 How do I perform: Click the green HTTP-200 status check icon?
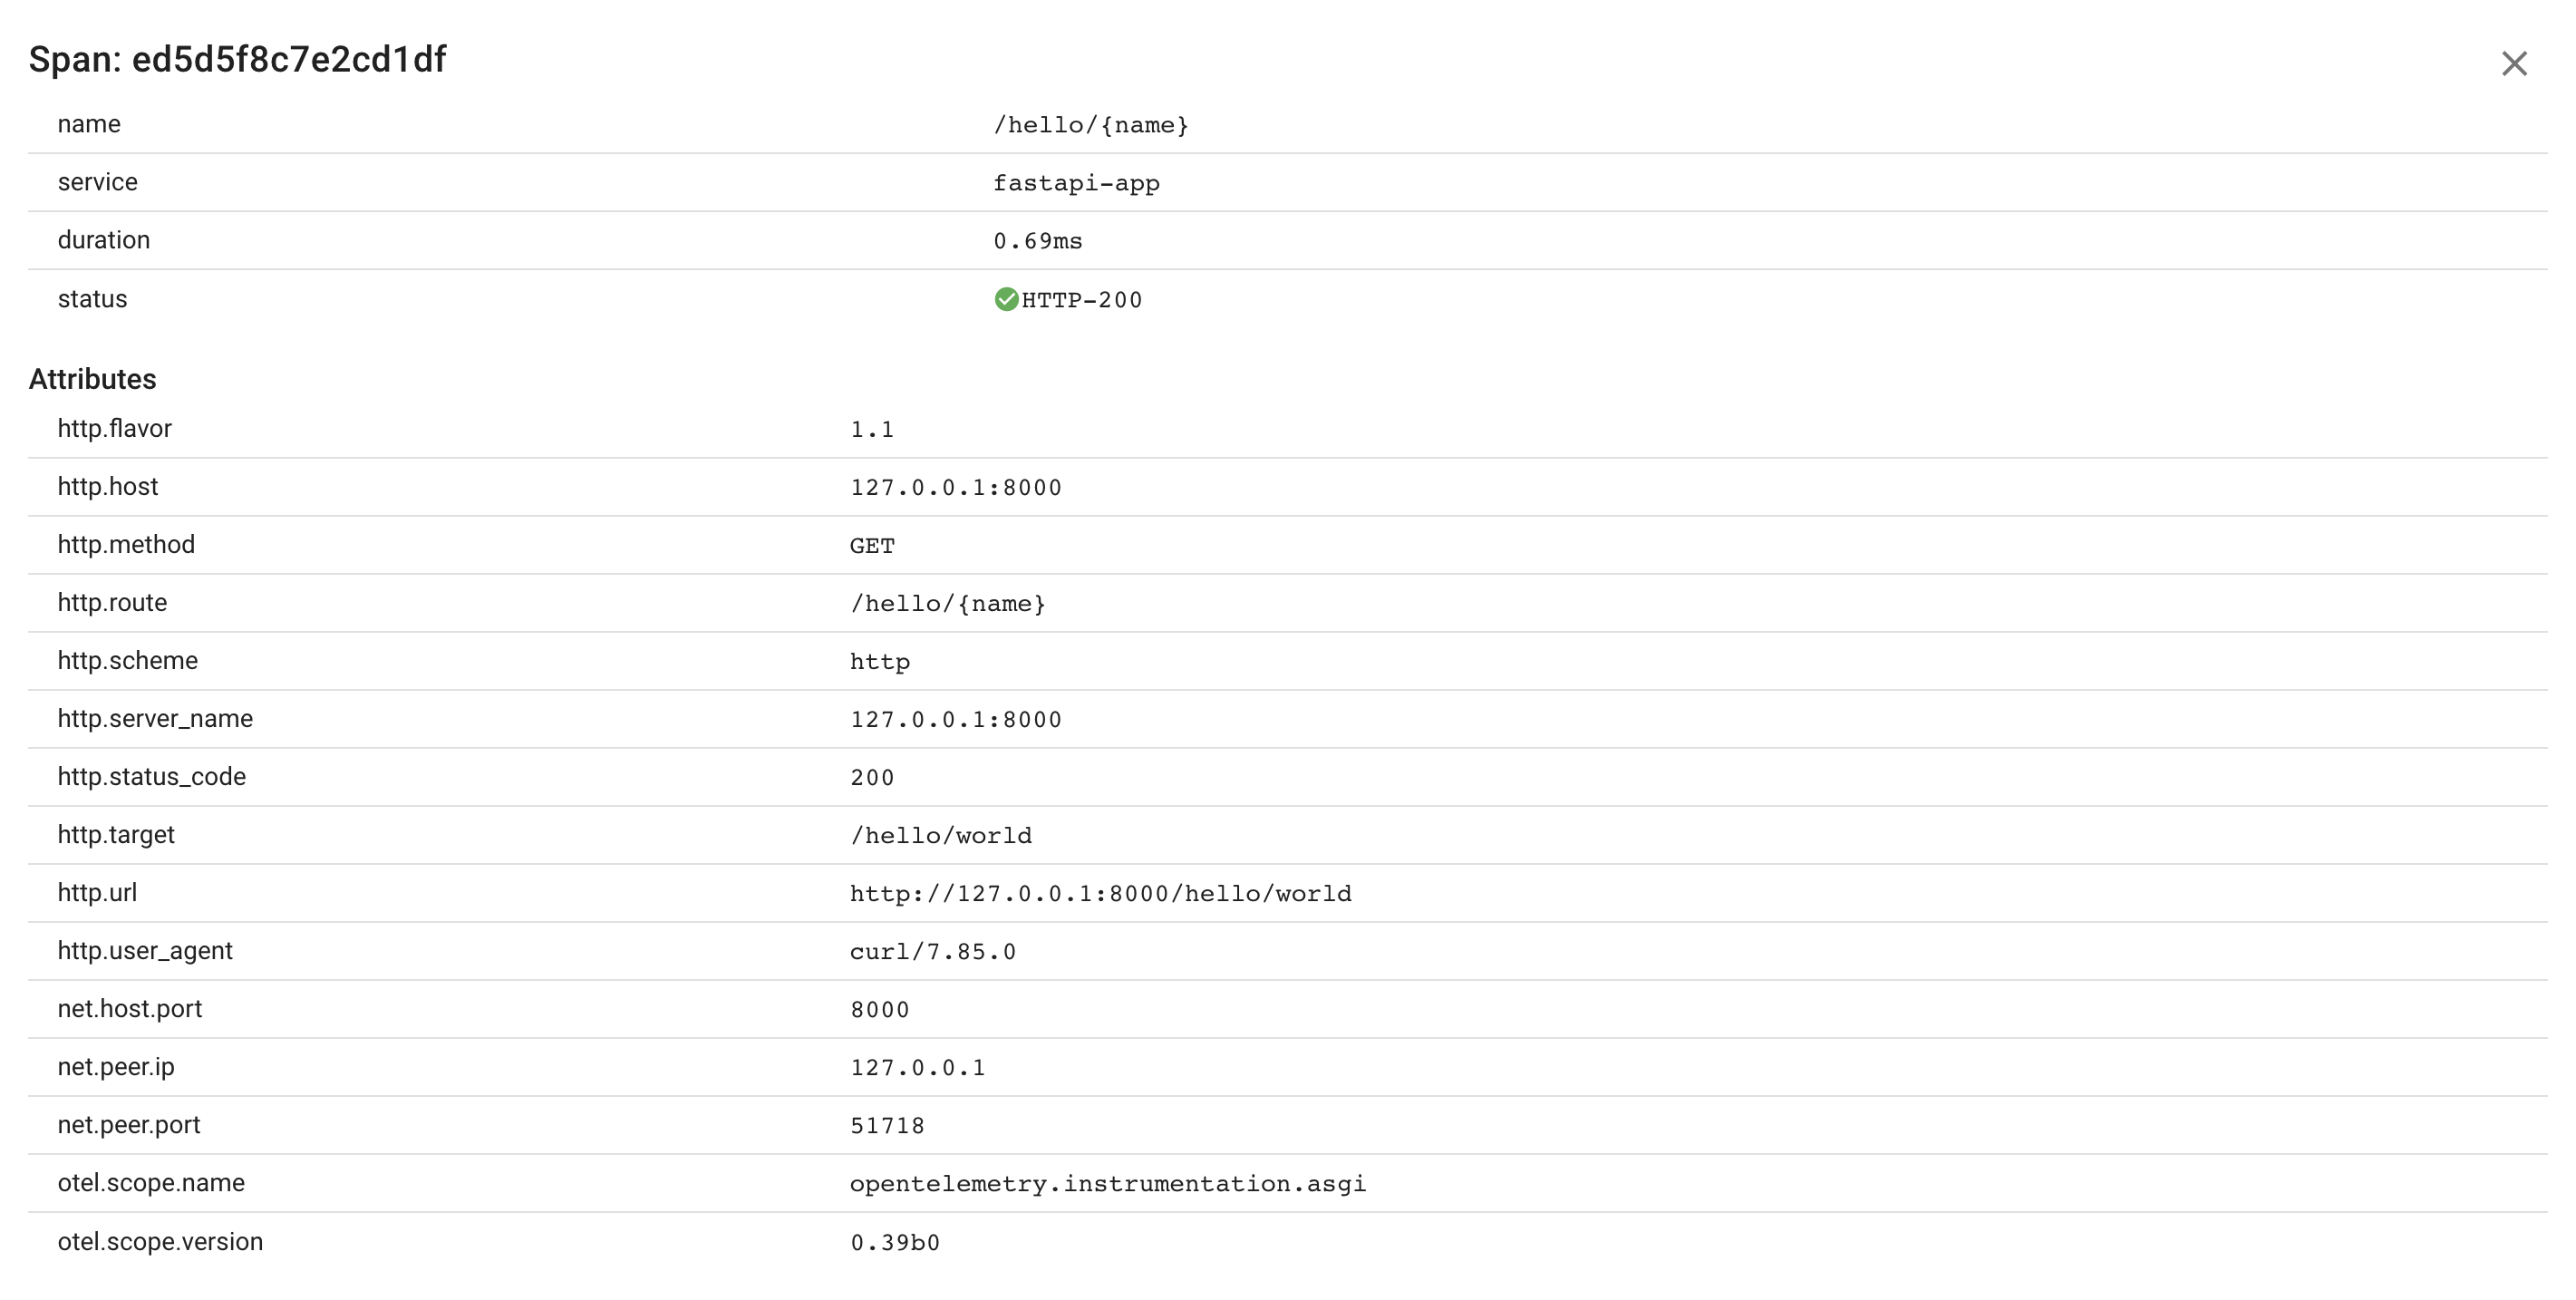tap(1006, 299)
